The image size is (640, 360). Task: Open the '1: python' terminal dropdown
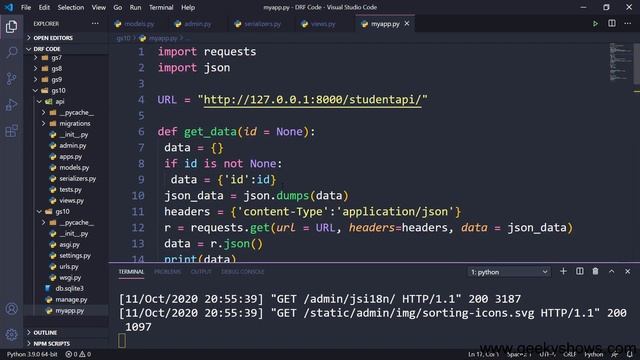509,272
